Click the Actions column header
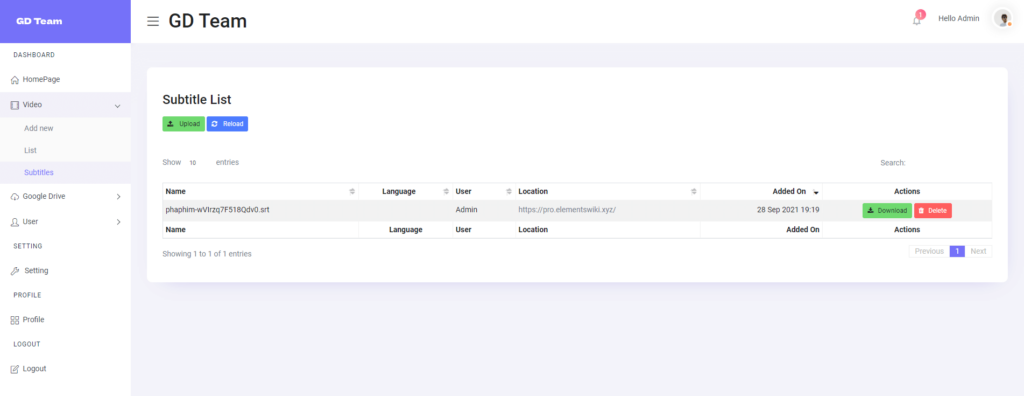Screen dimensions: 1024x396 click(x=907, y=191)
